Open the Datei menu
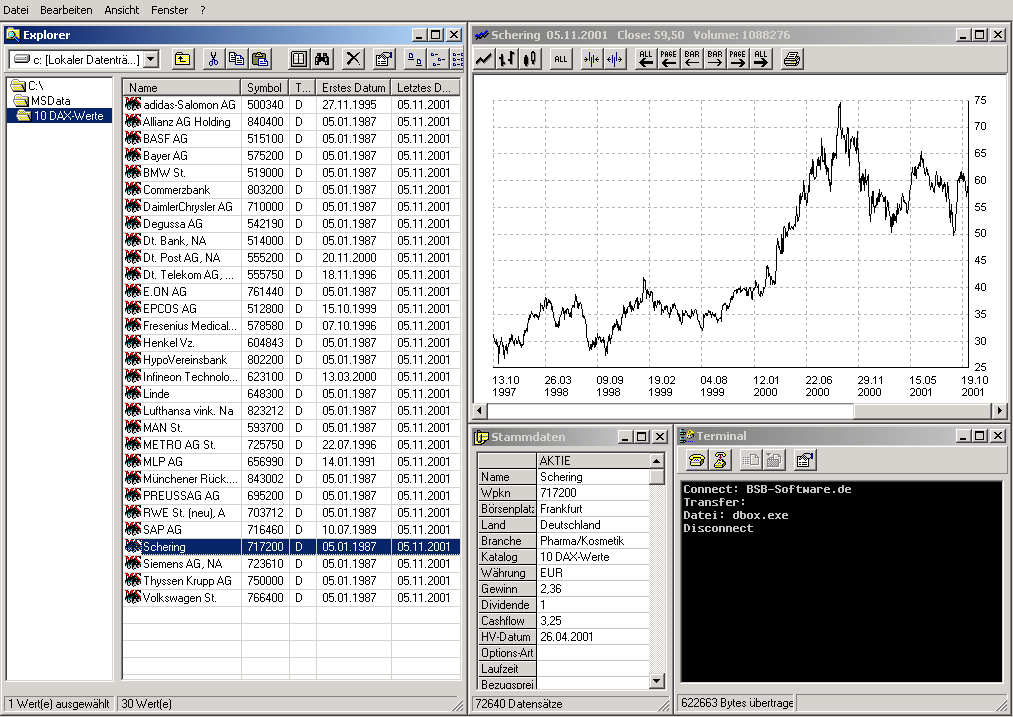Screen dimensions: 1013x717 (x=16, y=10)
